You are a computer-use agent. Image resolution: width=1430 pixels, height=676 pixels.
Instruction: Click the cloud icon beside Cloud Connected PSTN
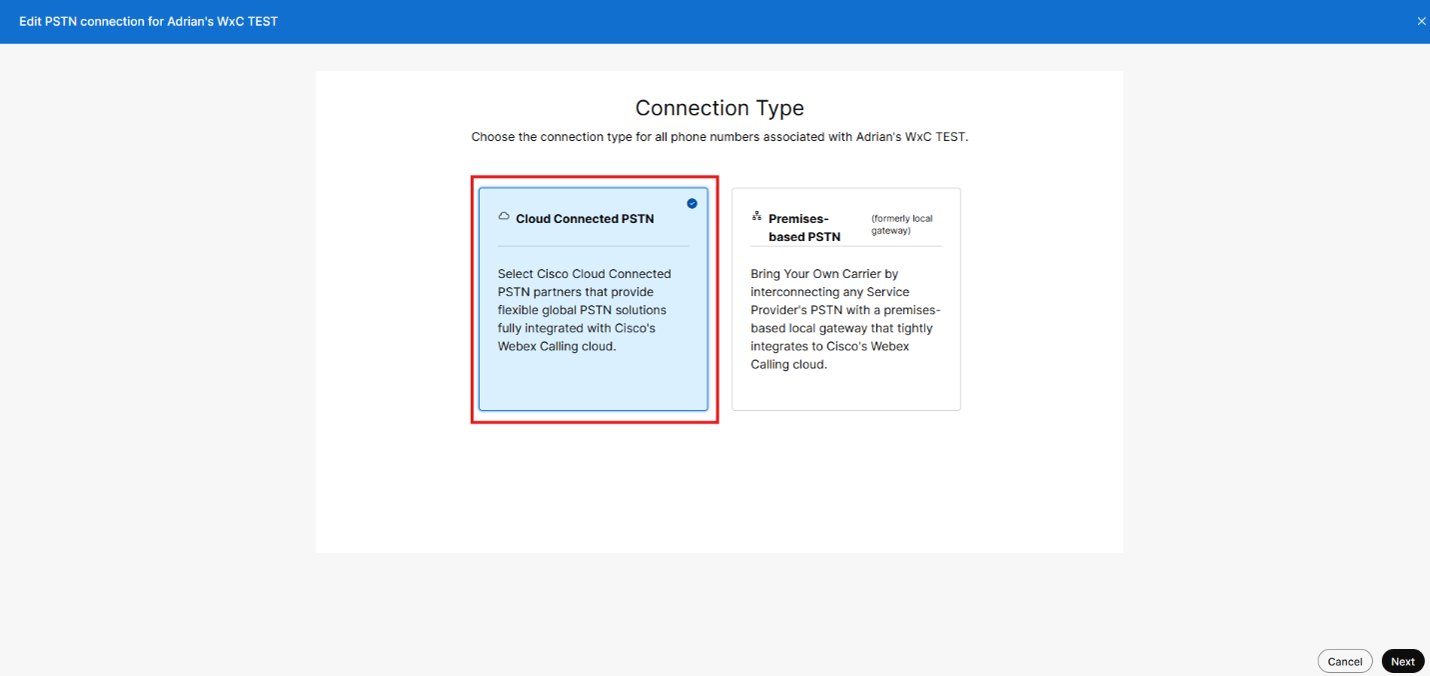click(x=504, y=216)
